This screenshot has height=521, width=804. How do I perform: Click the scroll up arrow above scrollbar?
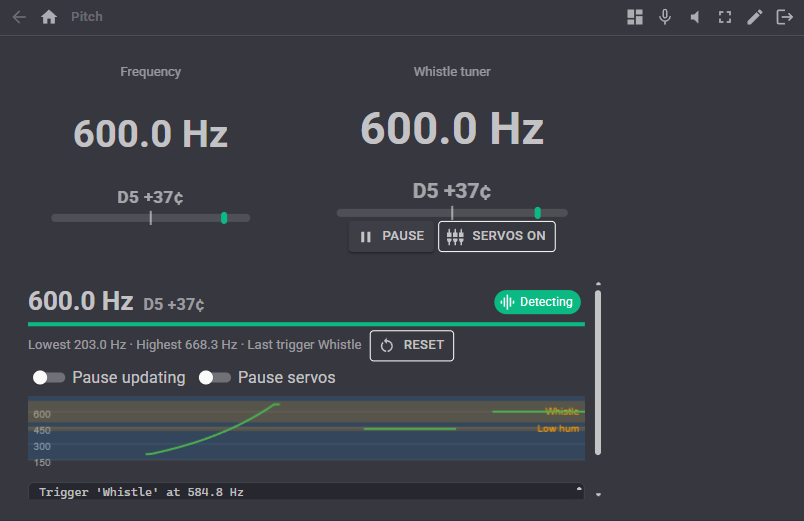pyautogui.click(x=598, y=284)
